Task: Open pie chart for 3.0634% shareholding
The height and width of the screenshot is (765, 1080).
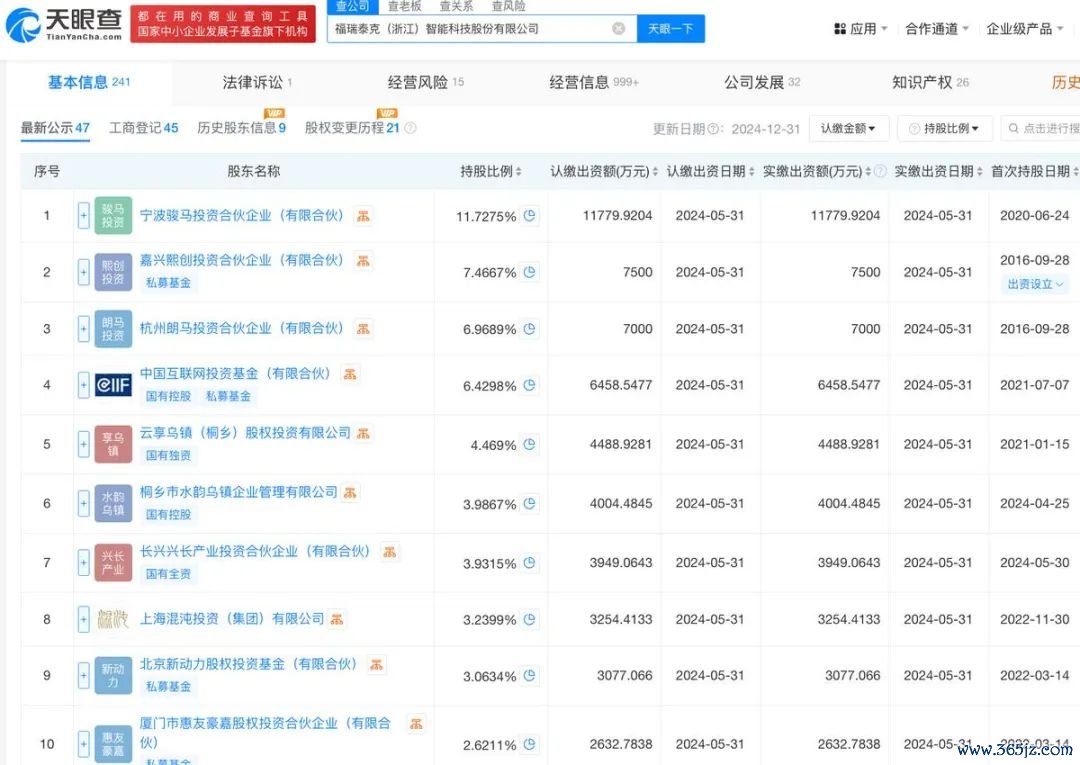Action: click(529, 675)
